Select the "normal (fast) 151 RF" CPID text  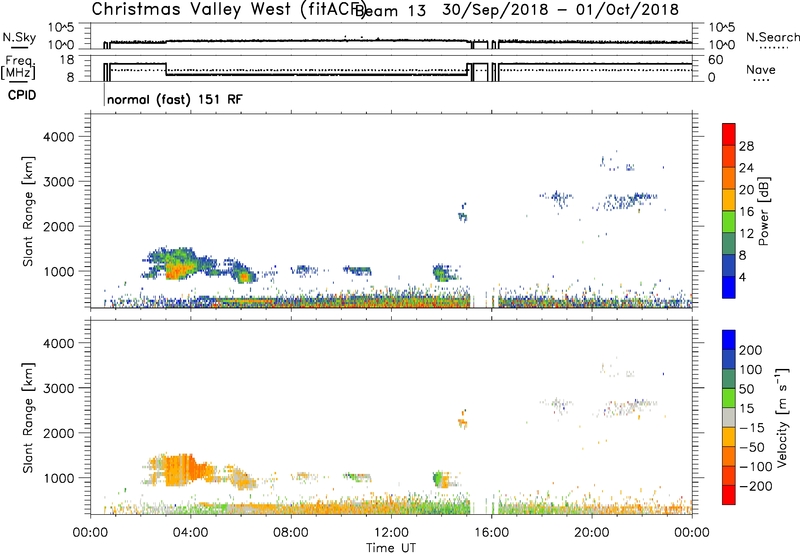[x=175, y=99]
